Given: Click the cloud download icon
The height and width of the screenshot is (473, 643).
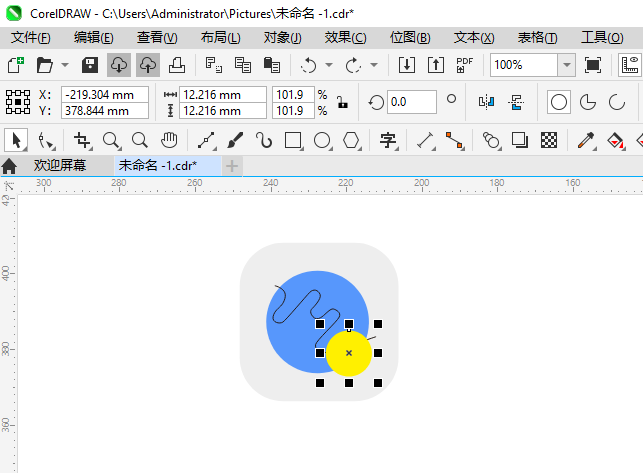Looking at the screenshot, I should click(119, 65).
